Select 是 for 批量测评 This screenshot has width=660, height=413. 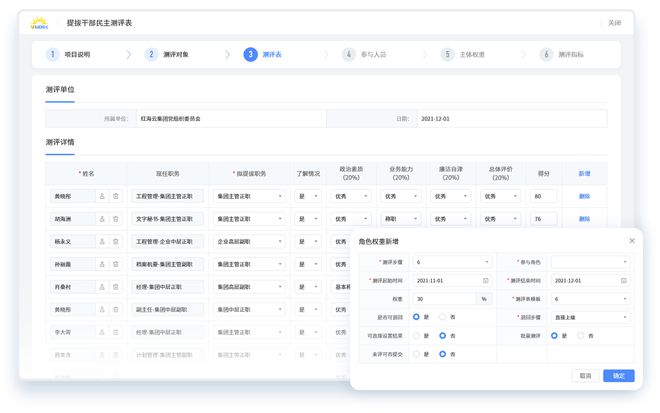pyautogui.click(x=554, y=336)
